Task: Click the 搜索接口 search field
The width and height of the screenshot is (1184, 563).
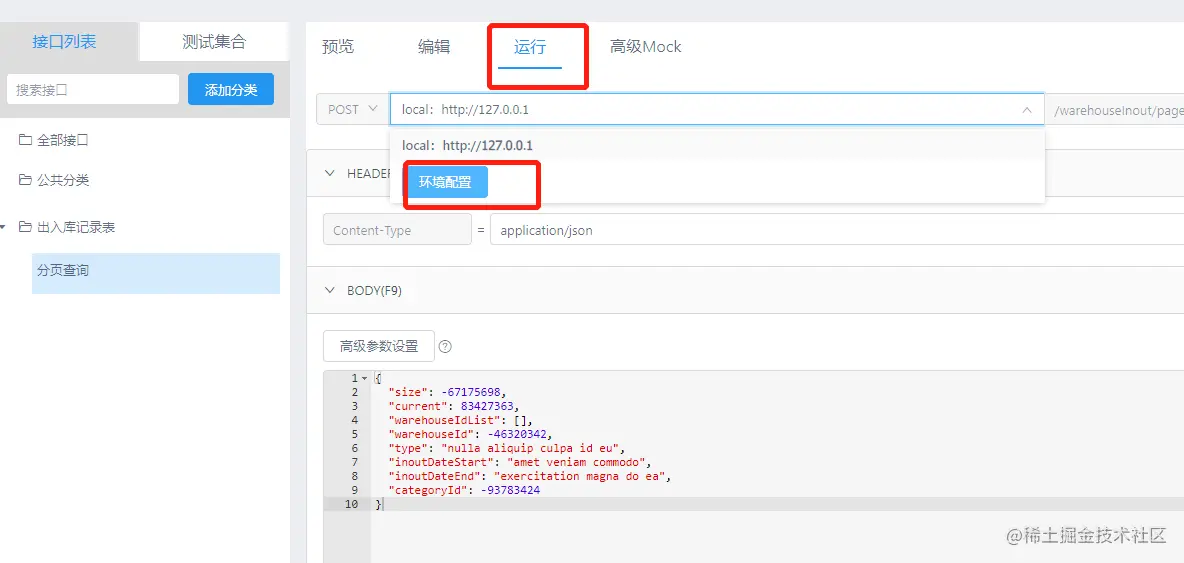Action: (x=93, y=90)
